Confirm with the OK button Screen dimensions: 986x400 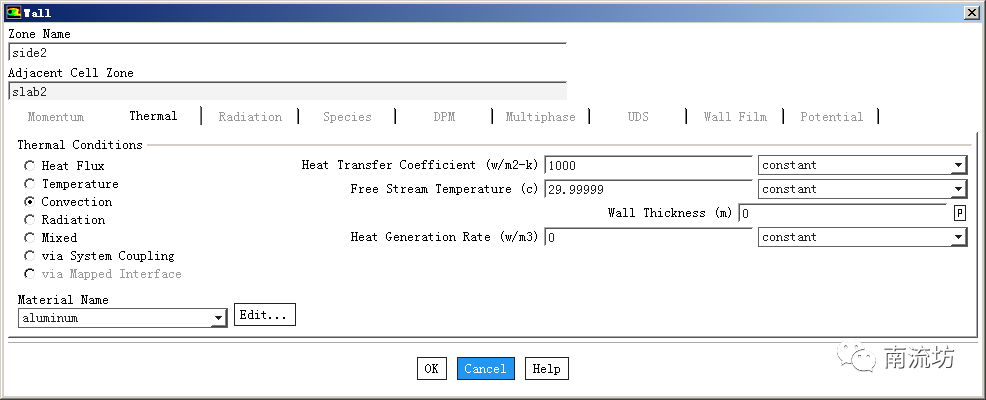pos(431,369)
